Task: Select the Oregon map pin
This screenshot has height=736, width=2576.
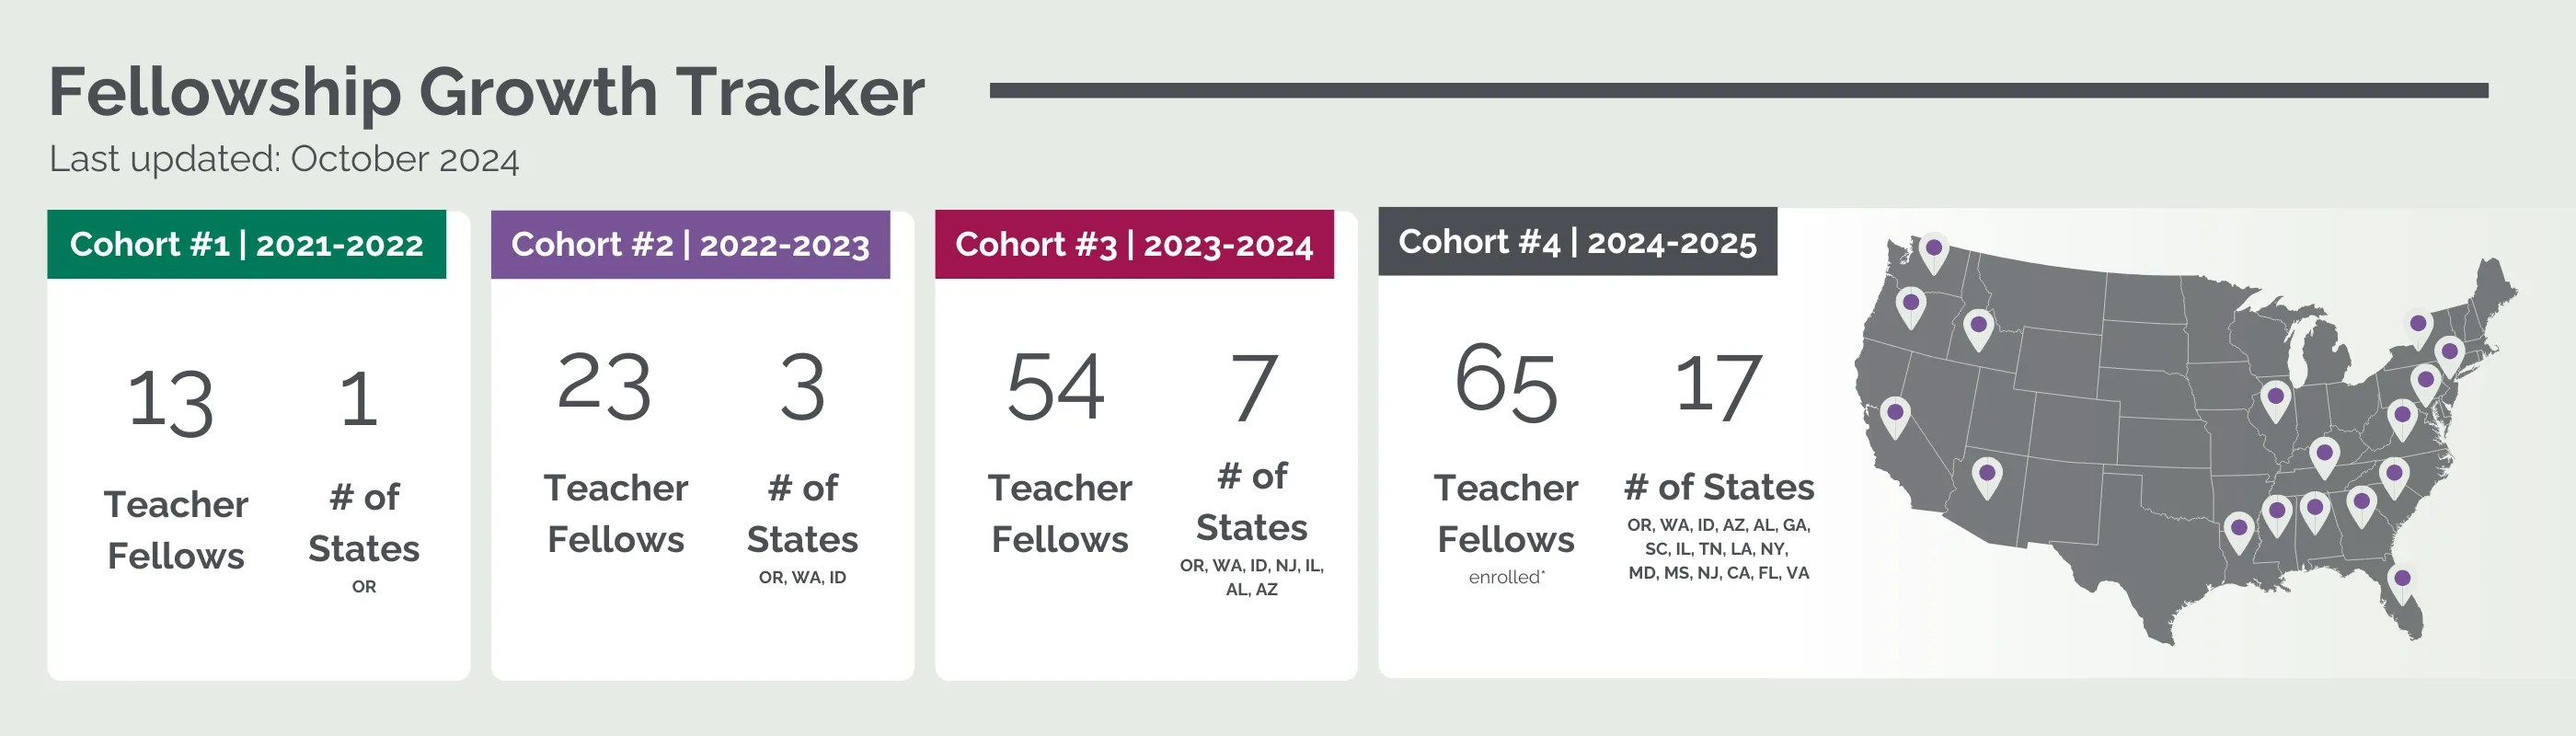Action: 1910,308
